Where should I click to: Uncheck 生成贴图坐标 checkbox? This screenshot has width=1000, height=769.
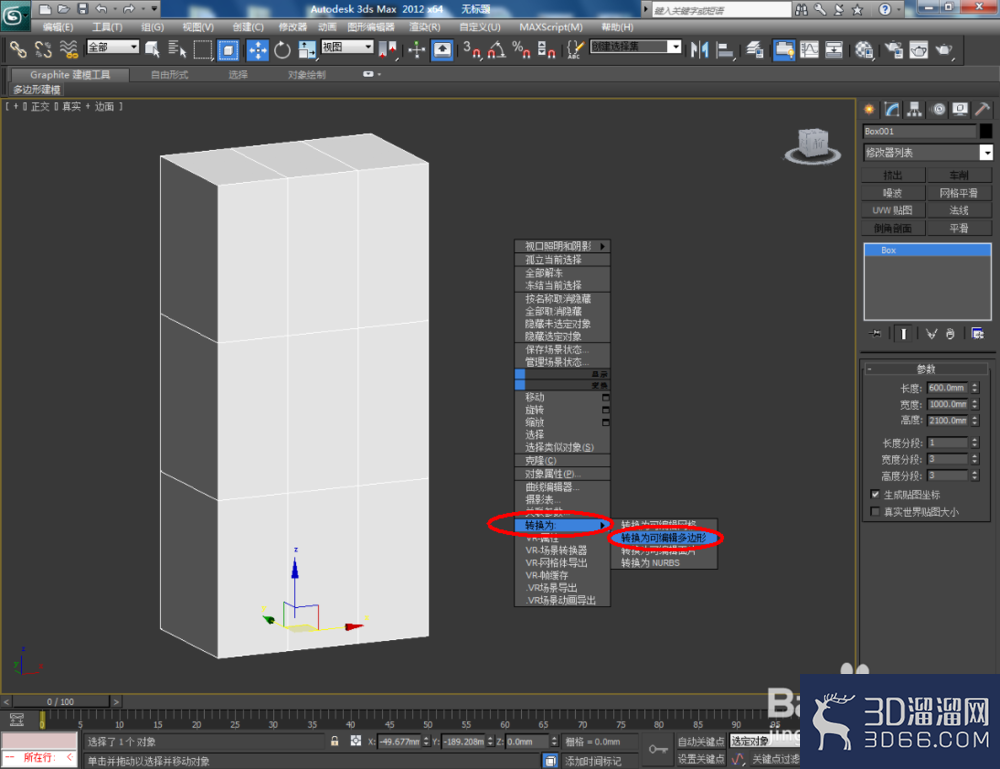(875, 494)
